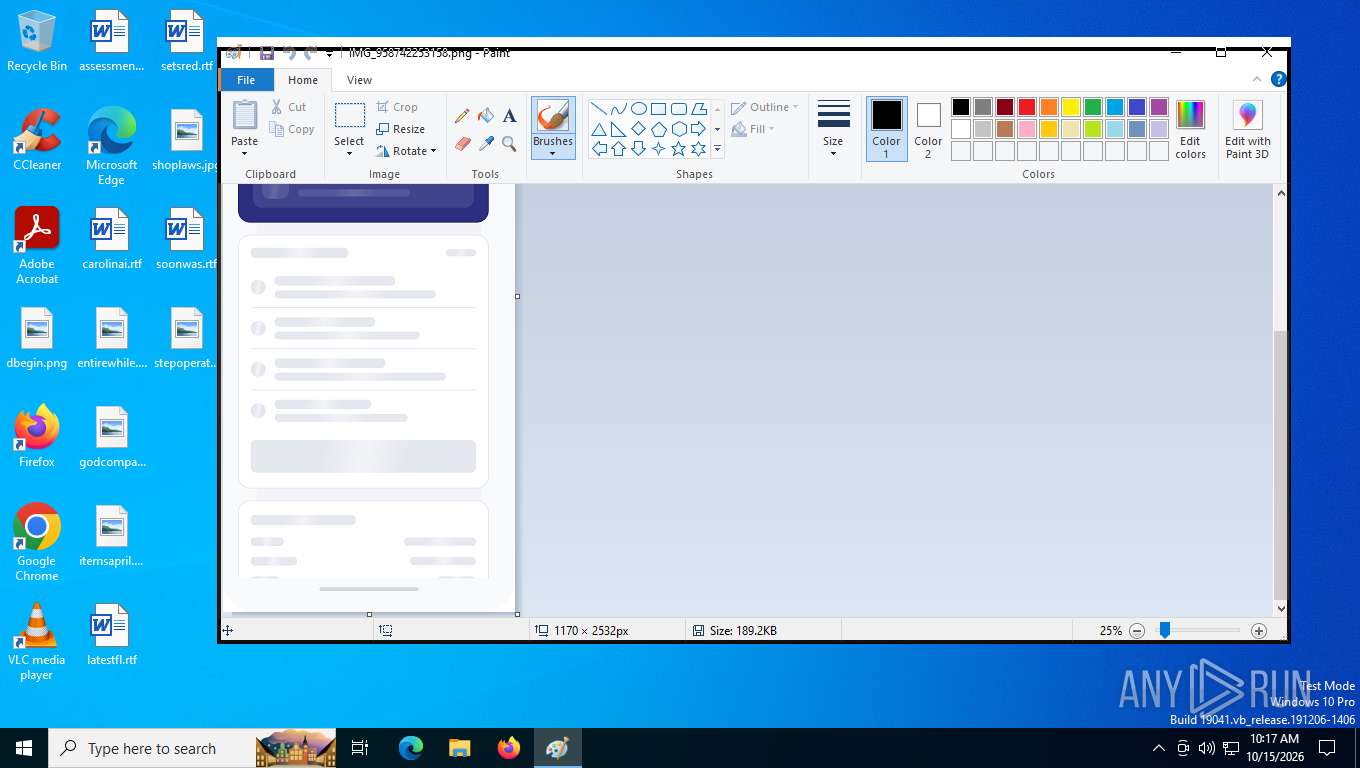Pick the red color swatch
This screenshot has width=1360, height=768.
pyautogui.click(x=1027, y=107)
